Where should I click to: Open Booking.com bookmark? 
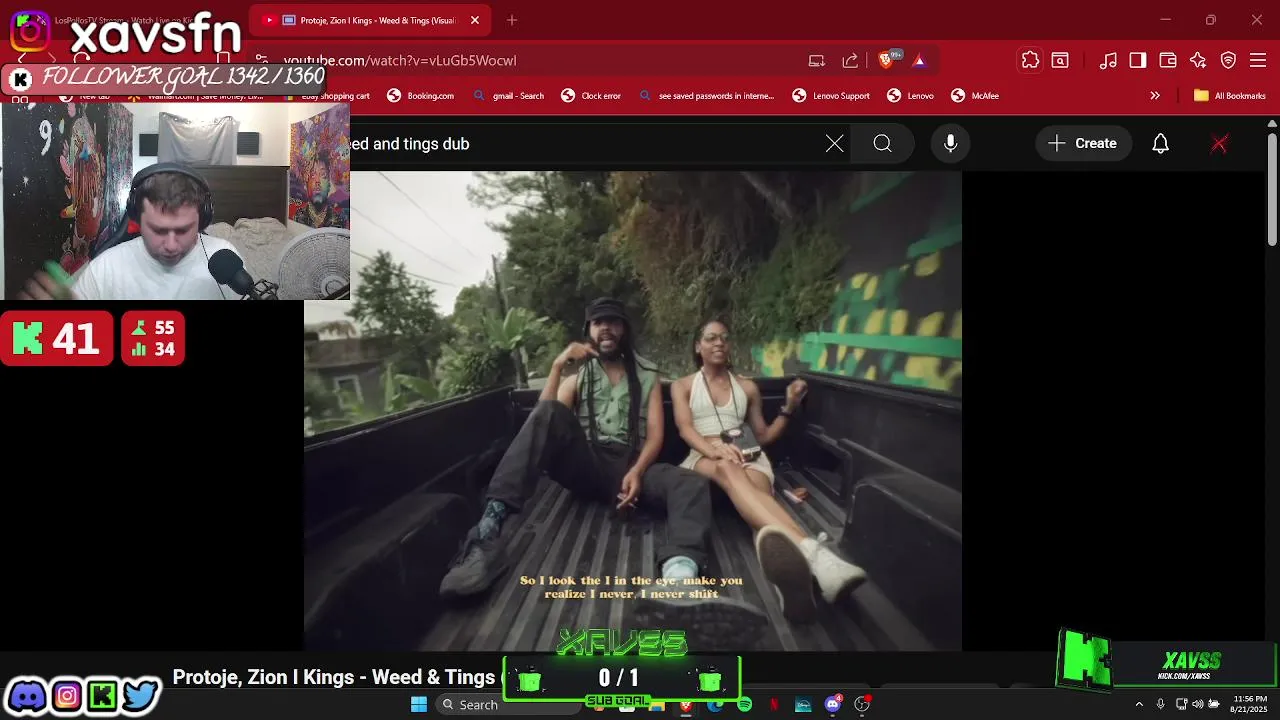coord(421,96)
